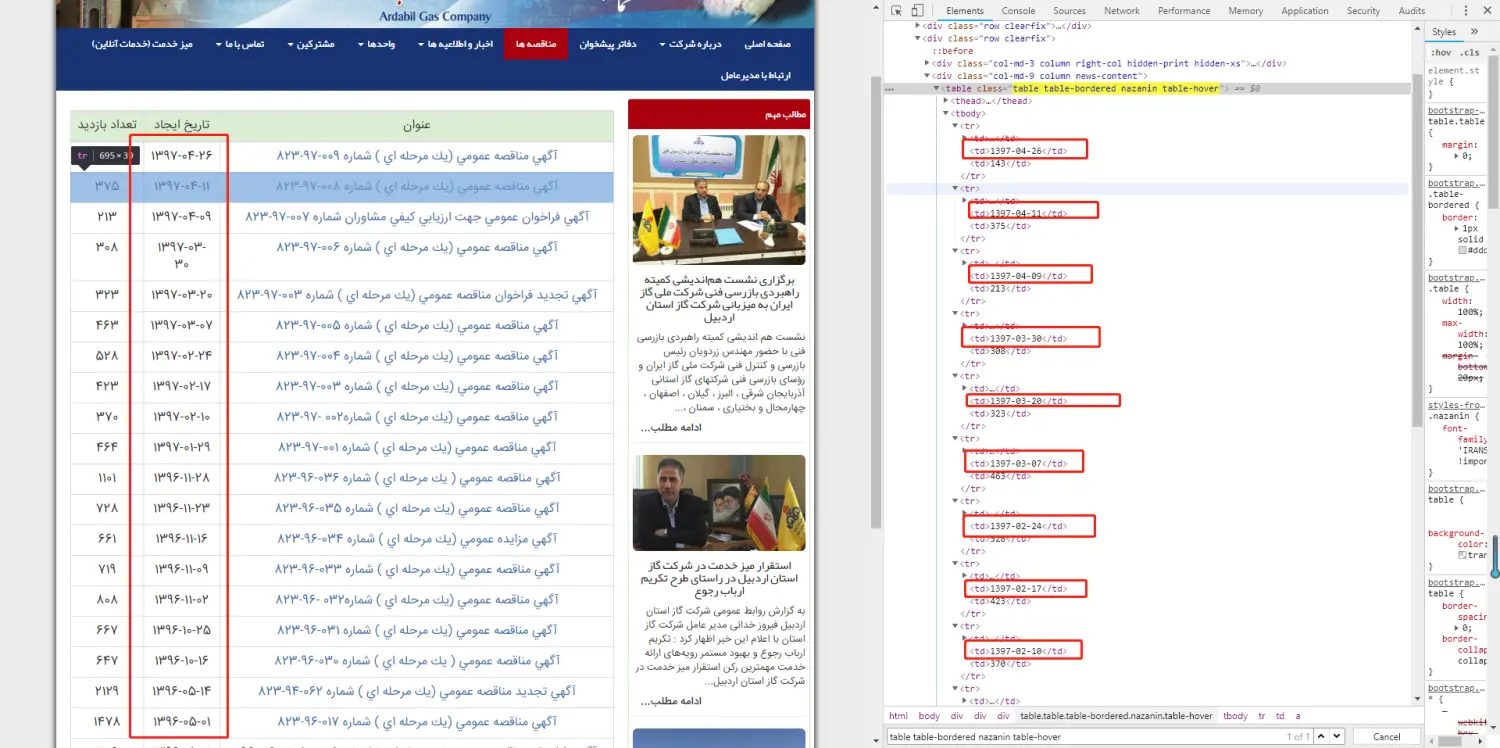This screenshot has width=1500, height=748.
Task: Open the Memory tab
Action: pos(1245,11)
